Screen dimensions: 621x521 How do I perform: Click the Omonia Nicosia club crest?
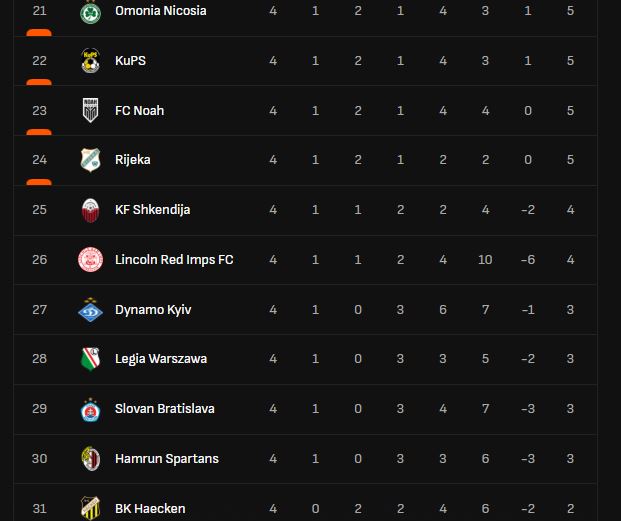(91, 11)
